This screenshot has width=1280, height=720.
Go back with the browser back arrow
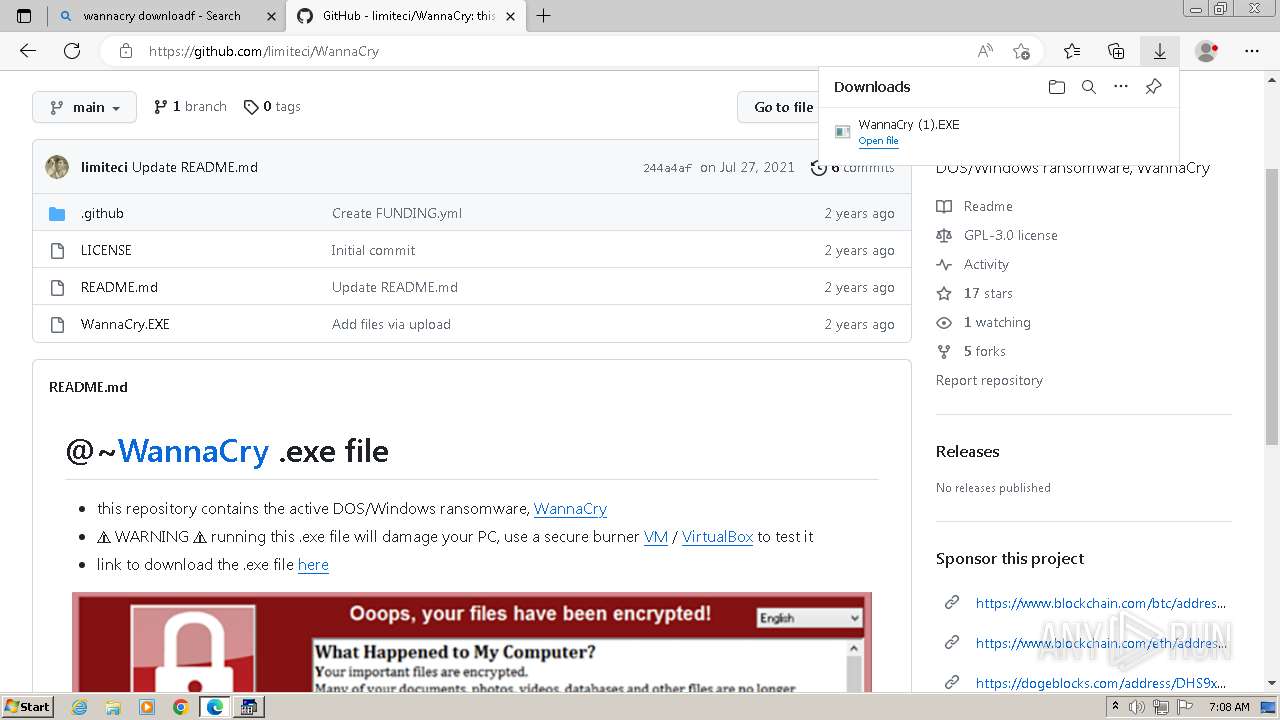click(x=28, y=51)
